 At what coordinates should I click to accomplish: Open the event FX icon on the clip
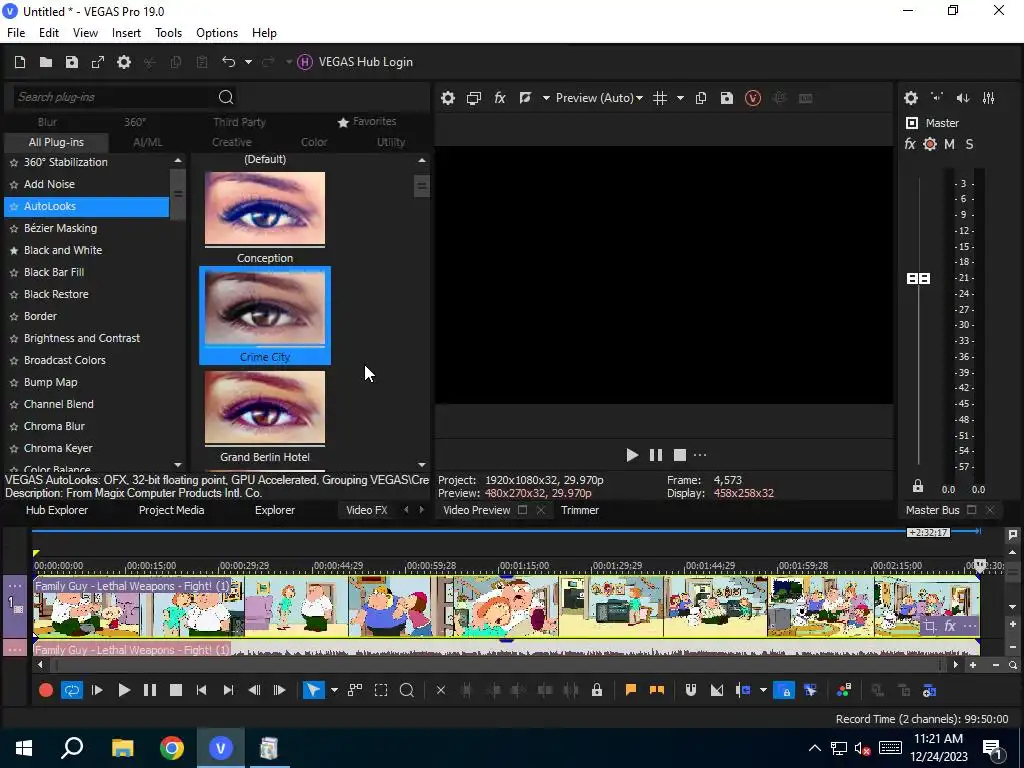(950, 626)
